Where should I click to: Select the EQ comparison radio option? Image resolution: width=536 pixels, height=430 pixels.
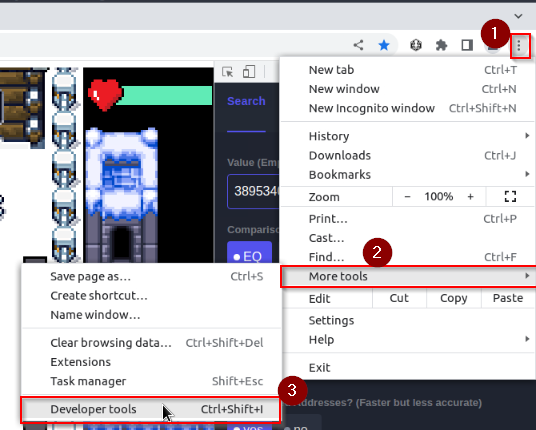click(x=249, y=256)
